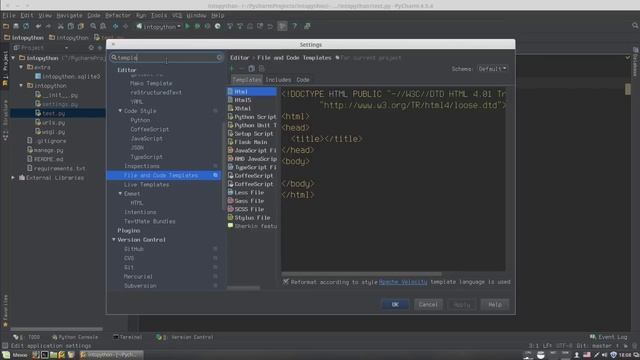Select GitHub under Version Control
The height and width of the screenshot is (360, 640).
point(133,249)
